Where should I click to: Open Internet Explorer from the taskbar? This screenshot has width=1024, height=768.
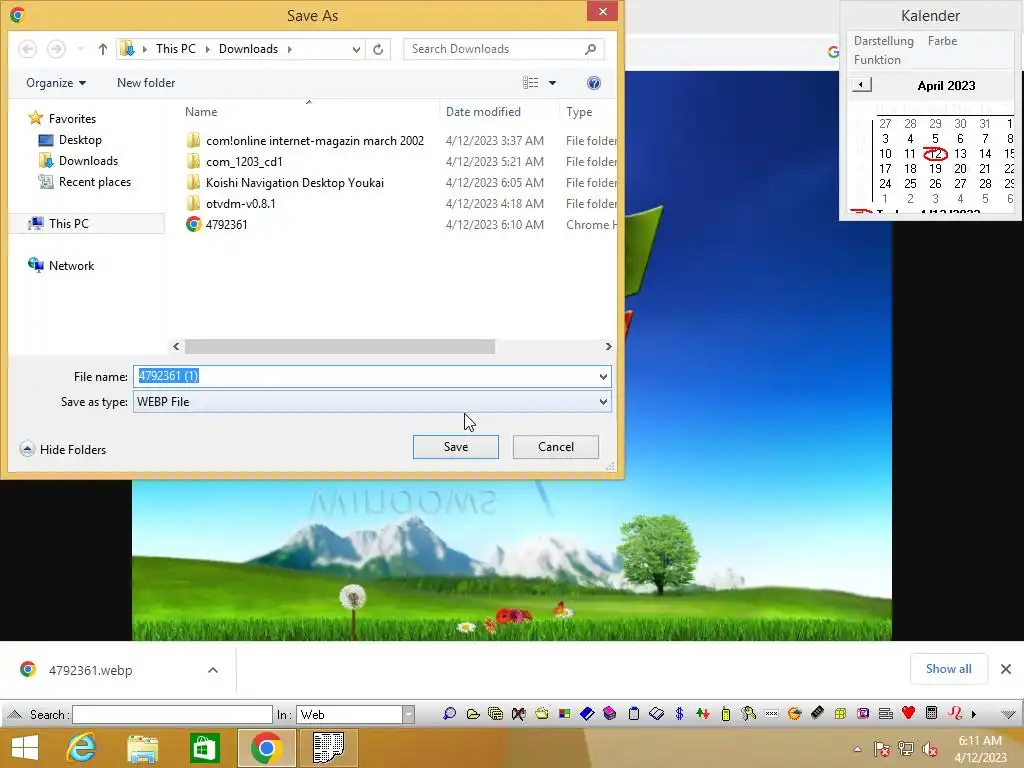click(82, 747)
